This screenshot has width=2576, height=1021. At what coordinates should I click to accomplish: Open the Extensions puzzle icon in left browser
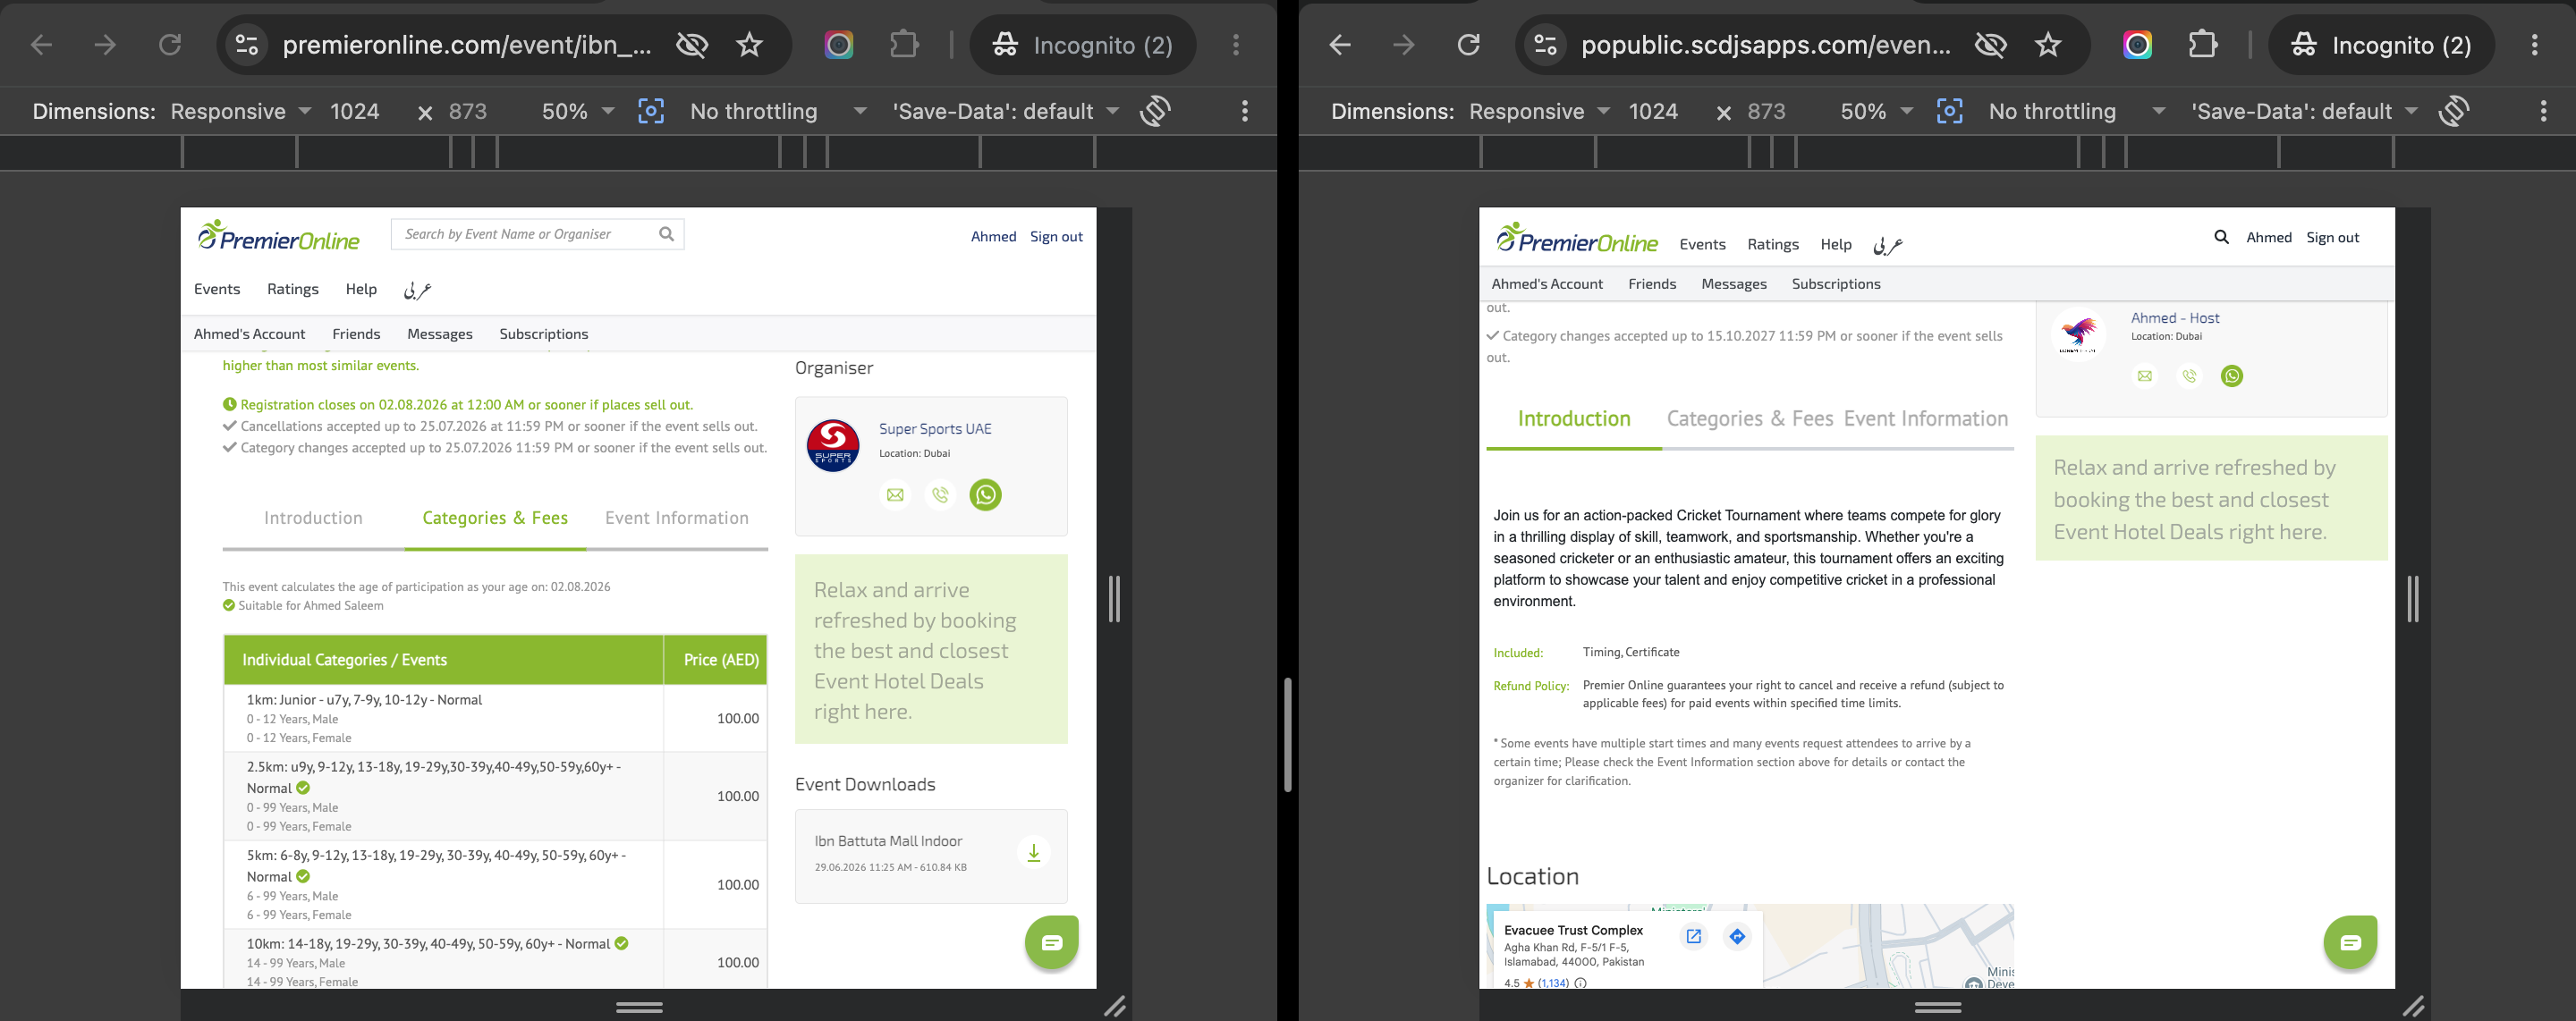[904, 45]
